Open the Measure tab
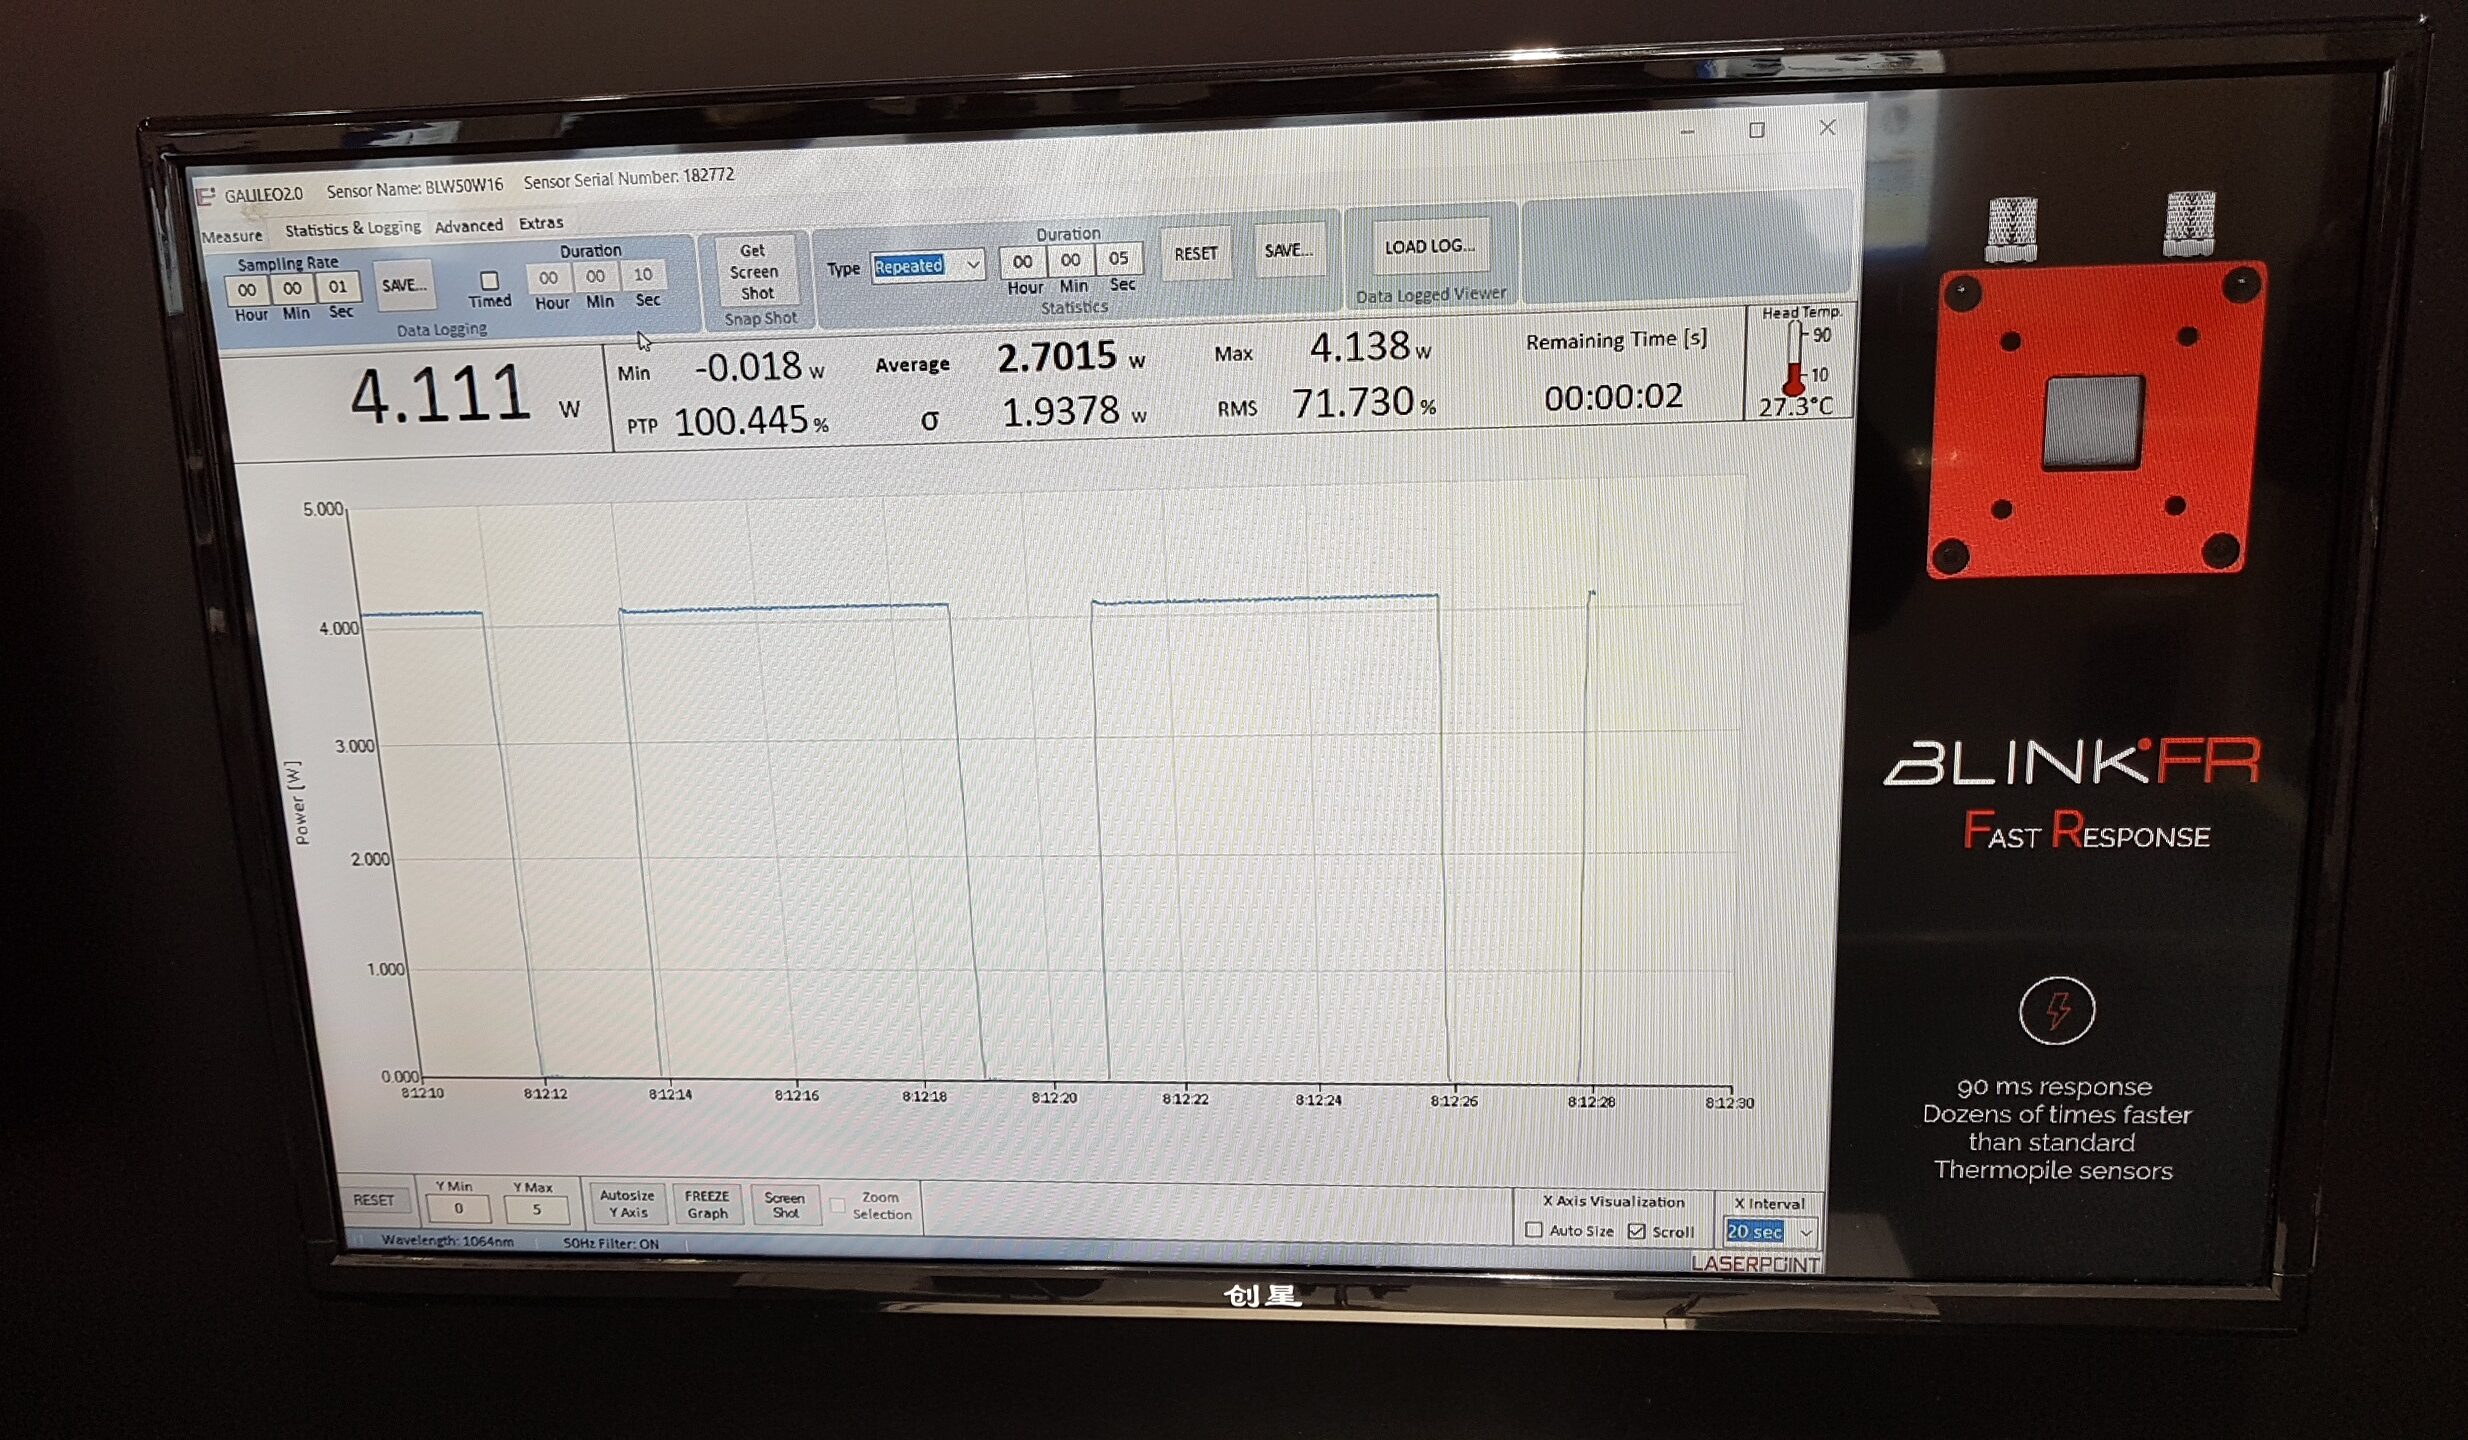This screenshot has height=1440, width=2468. (x=232, y=236)
